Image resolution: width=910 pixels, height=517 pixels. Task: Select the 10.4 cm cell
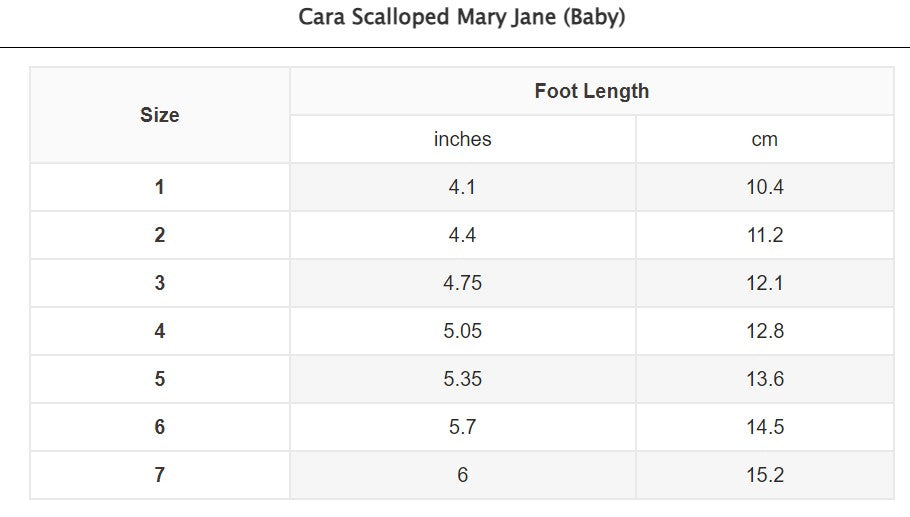pos(765,187)
